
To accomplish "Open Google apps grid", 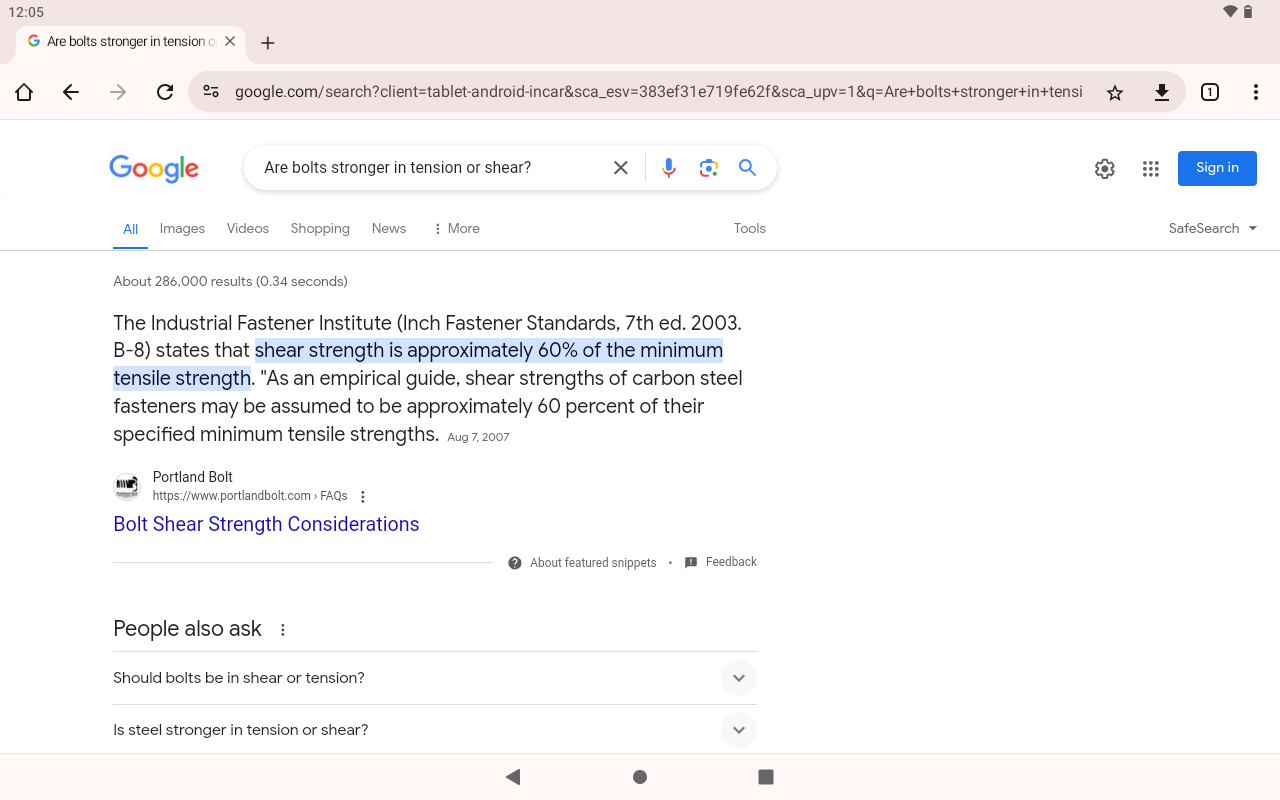I will [x=1151, y=169].
